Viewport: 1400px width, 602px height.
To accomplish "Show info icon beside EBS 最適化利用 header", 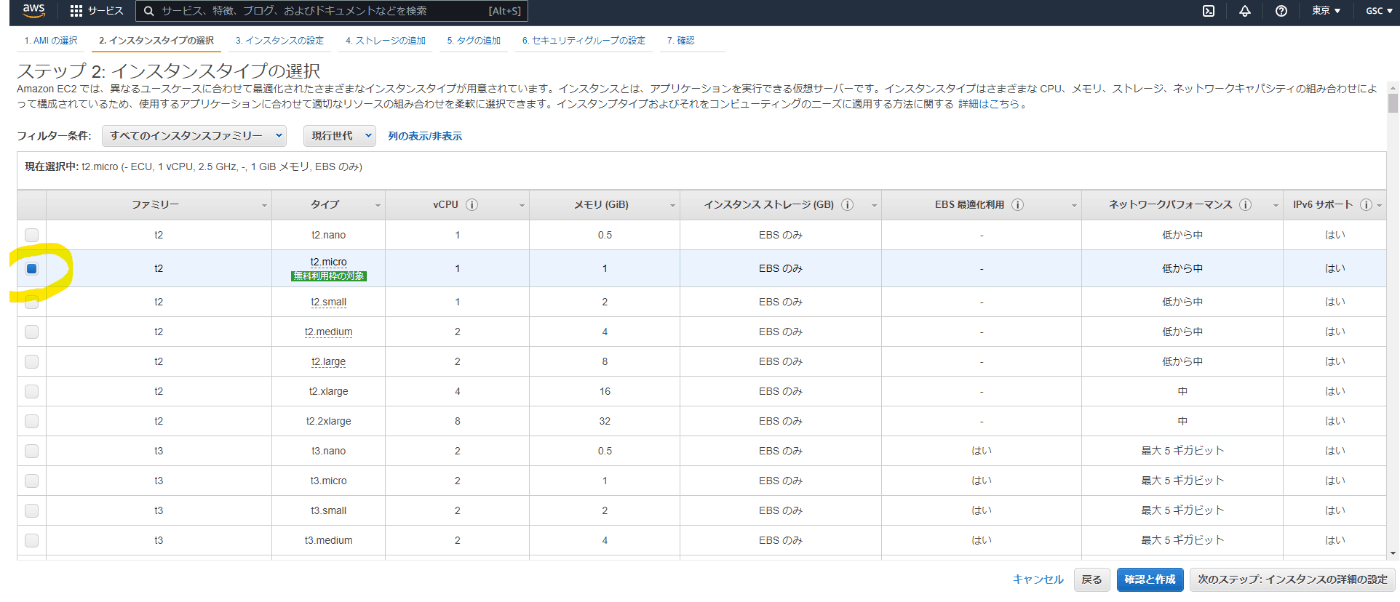I will pyautogui.click(x=1017, y=204).
